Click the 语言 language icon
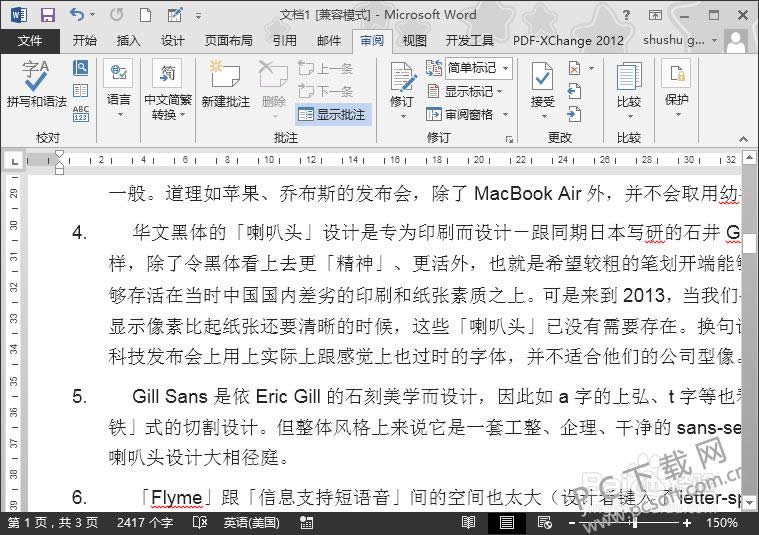The width and height of the screenshot is (759, 535). tap(119, 73)
